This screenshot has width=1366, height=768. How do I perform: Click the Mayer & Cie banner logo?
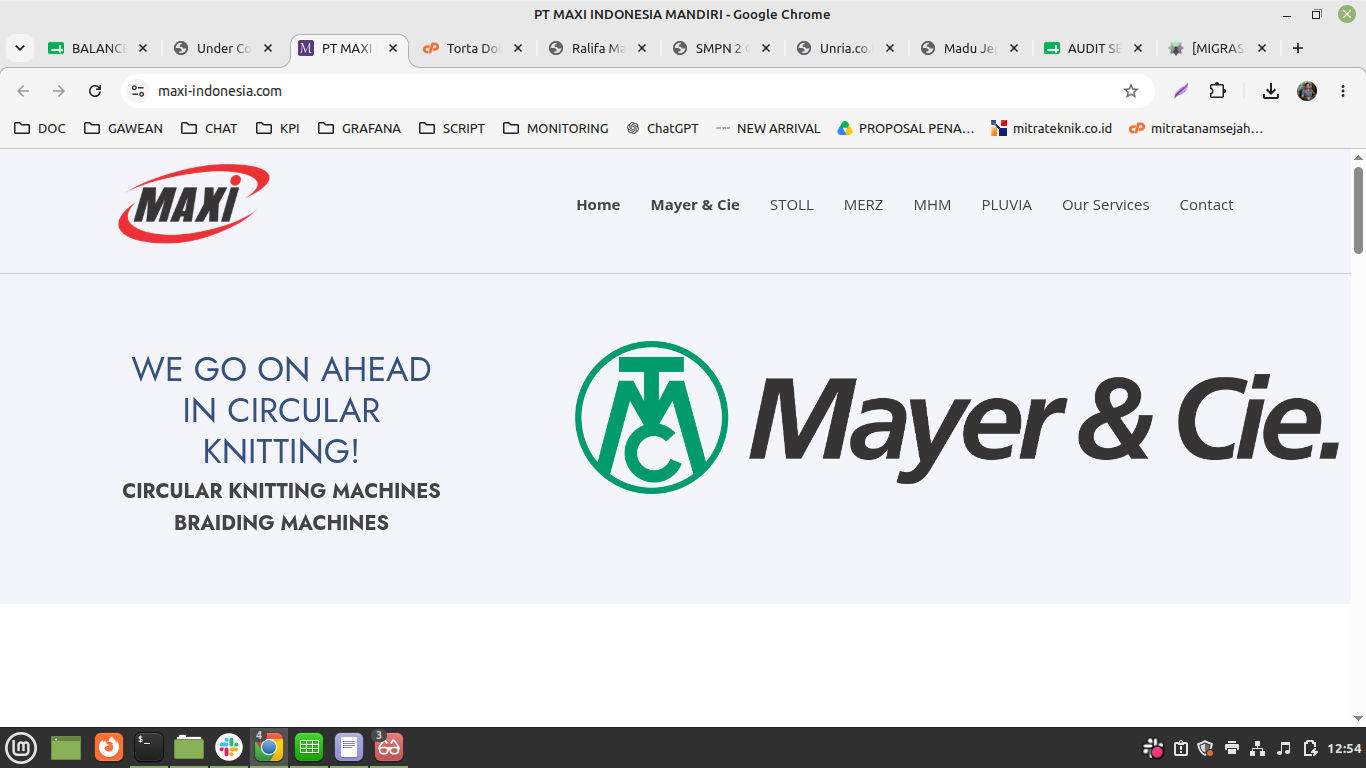point(957,417)
